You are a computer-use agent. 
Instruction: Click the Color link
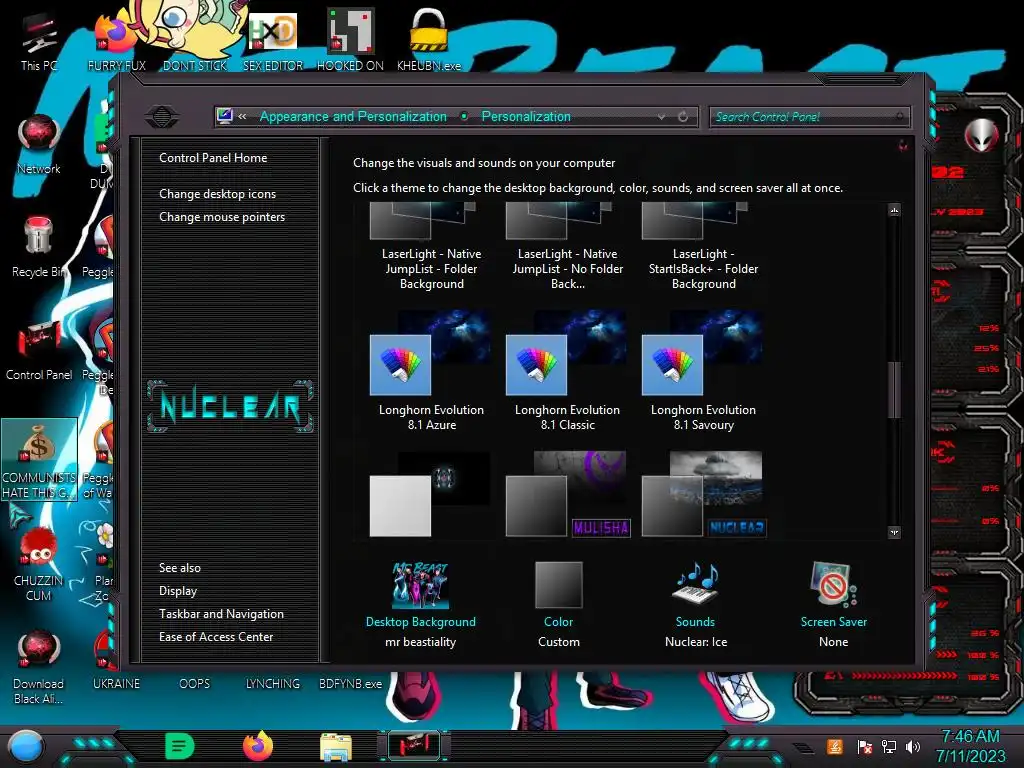pyautogui.click(x=558, y=622)
